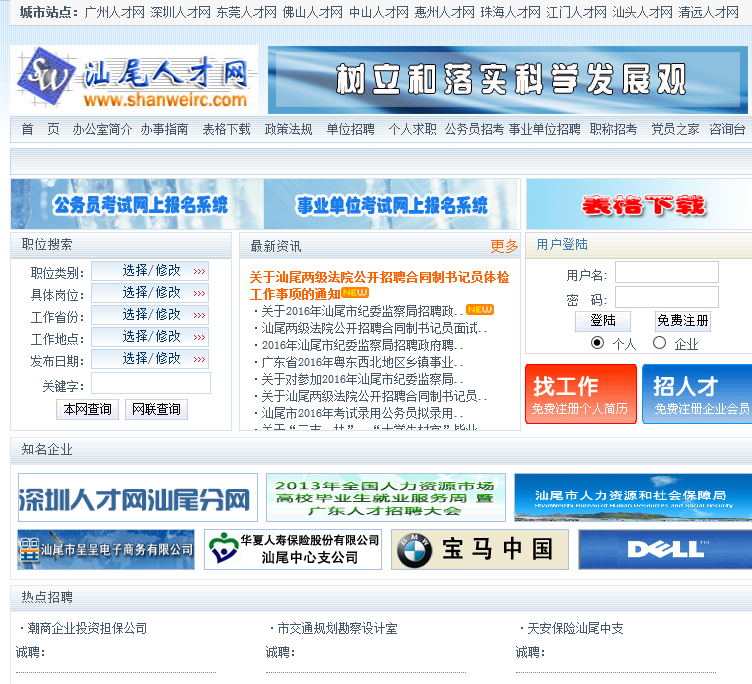
Task: Open 佛山人才网 city site link
Action: [x=313, y=12]
